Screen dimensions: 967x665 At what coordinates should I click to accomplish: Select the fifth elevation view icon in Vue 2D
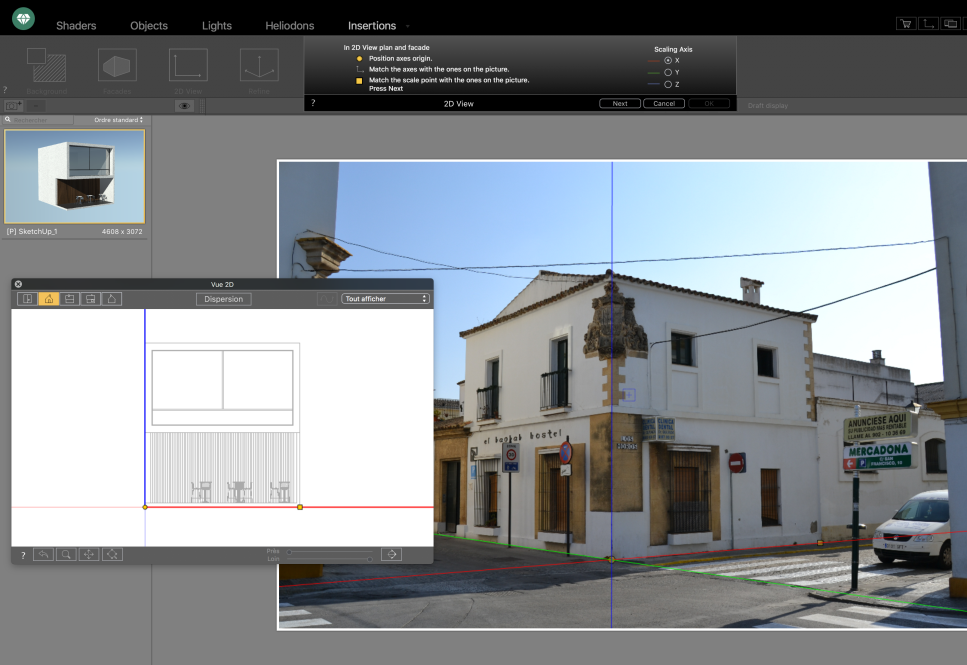point(112,299)
